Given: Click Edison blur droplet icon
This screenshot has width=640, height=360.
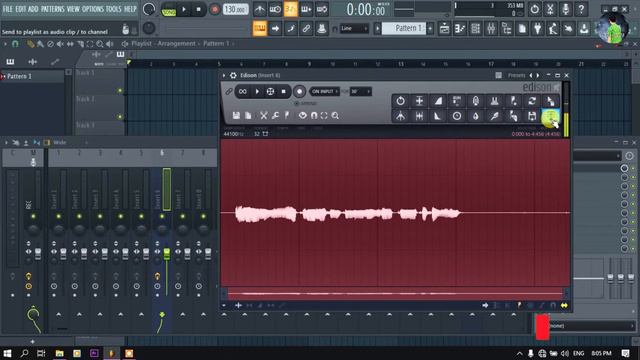Looking at the screenshot, I should 476,116.
